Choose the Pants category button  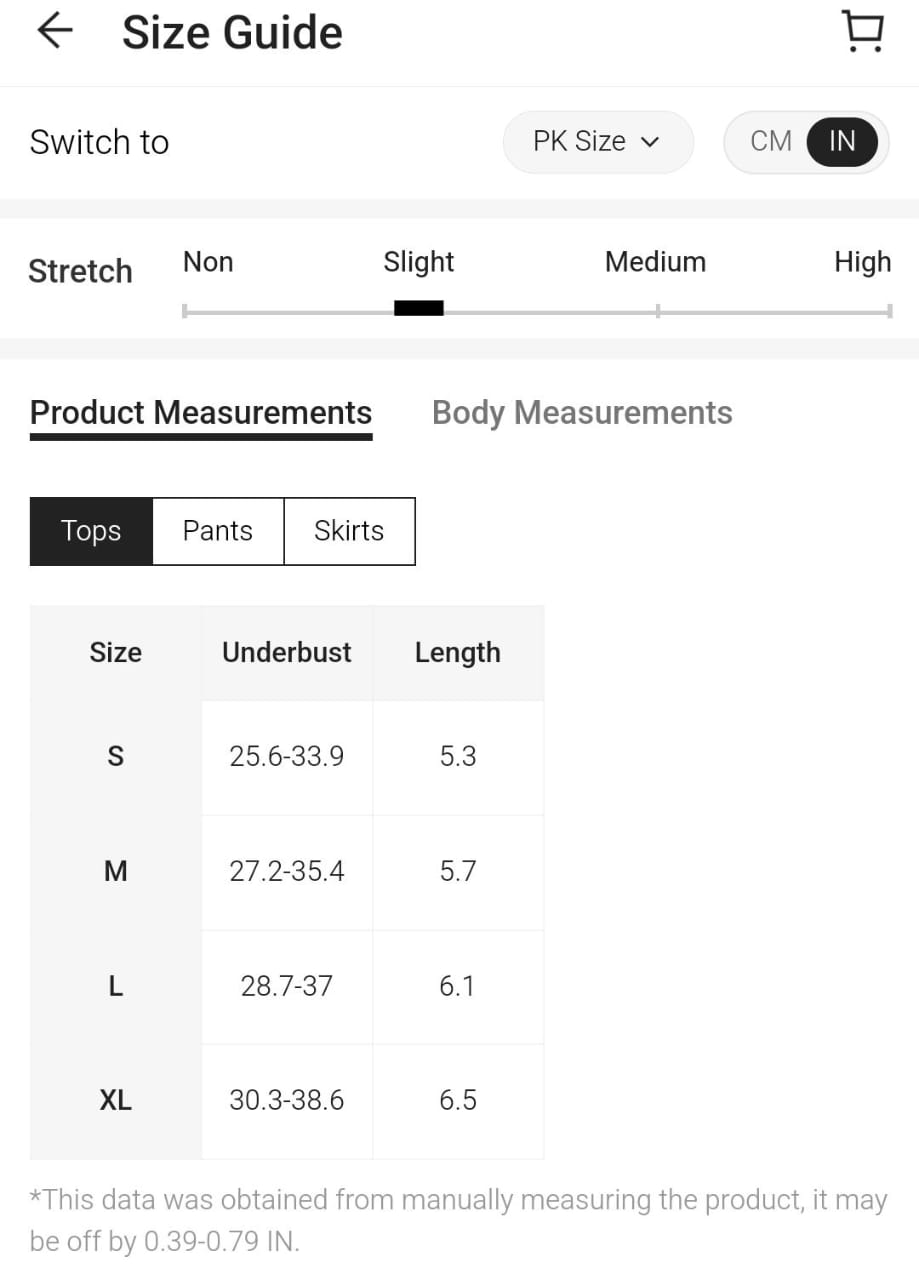coord(218,531)
